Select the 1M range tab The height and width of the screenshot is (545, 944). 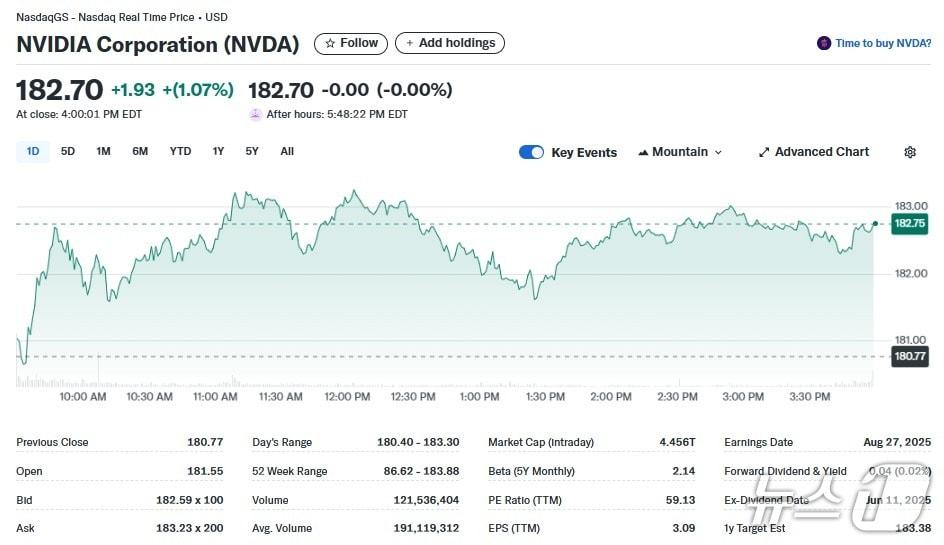pos(103,152)
